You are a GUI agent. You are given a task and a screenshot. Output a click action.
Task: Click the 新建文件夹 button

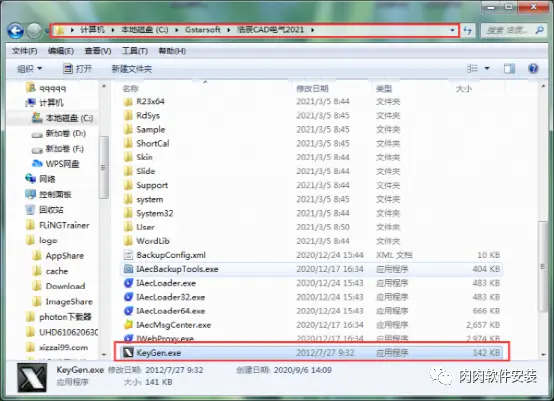[132, 69]
